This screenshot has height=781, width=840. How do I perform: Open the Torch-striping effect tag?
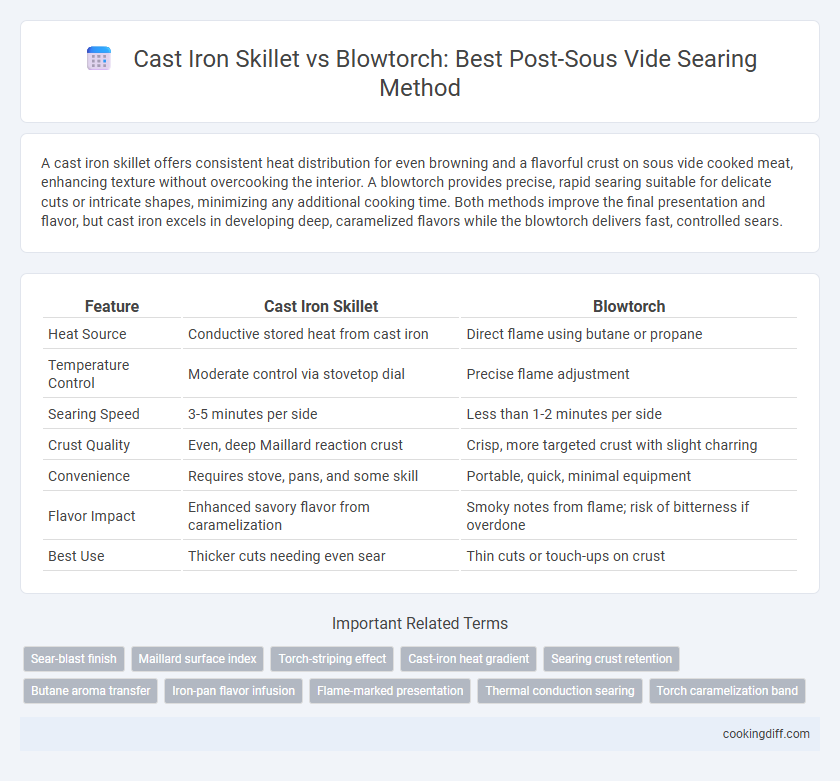click(x=332, y=659)
